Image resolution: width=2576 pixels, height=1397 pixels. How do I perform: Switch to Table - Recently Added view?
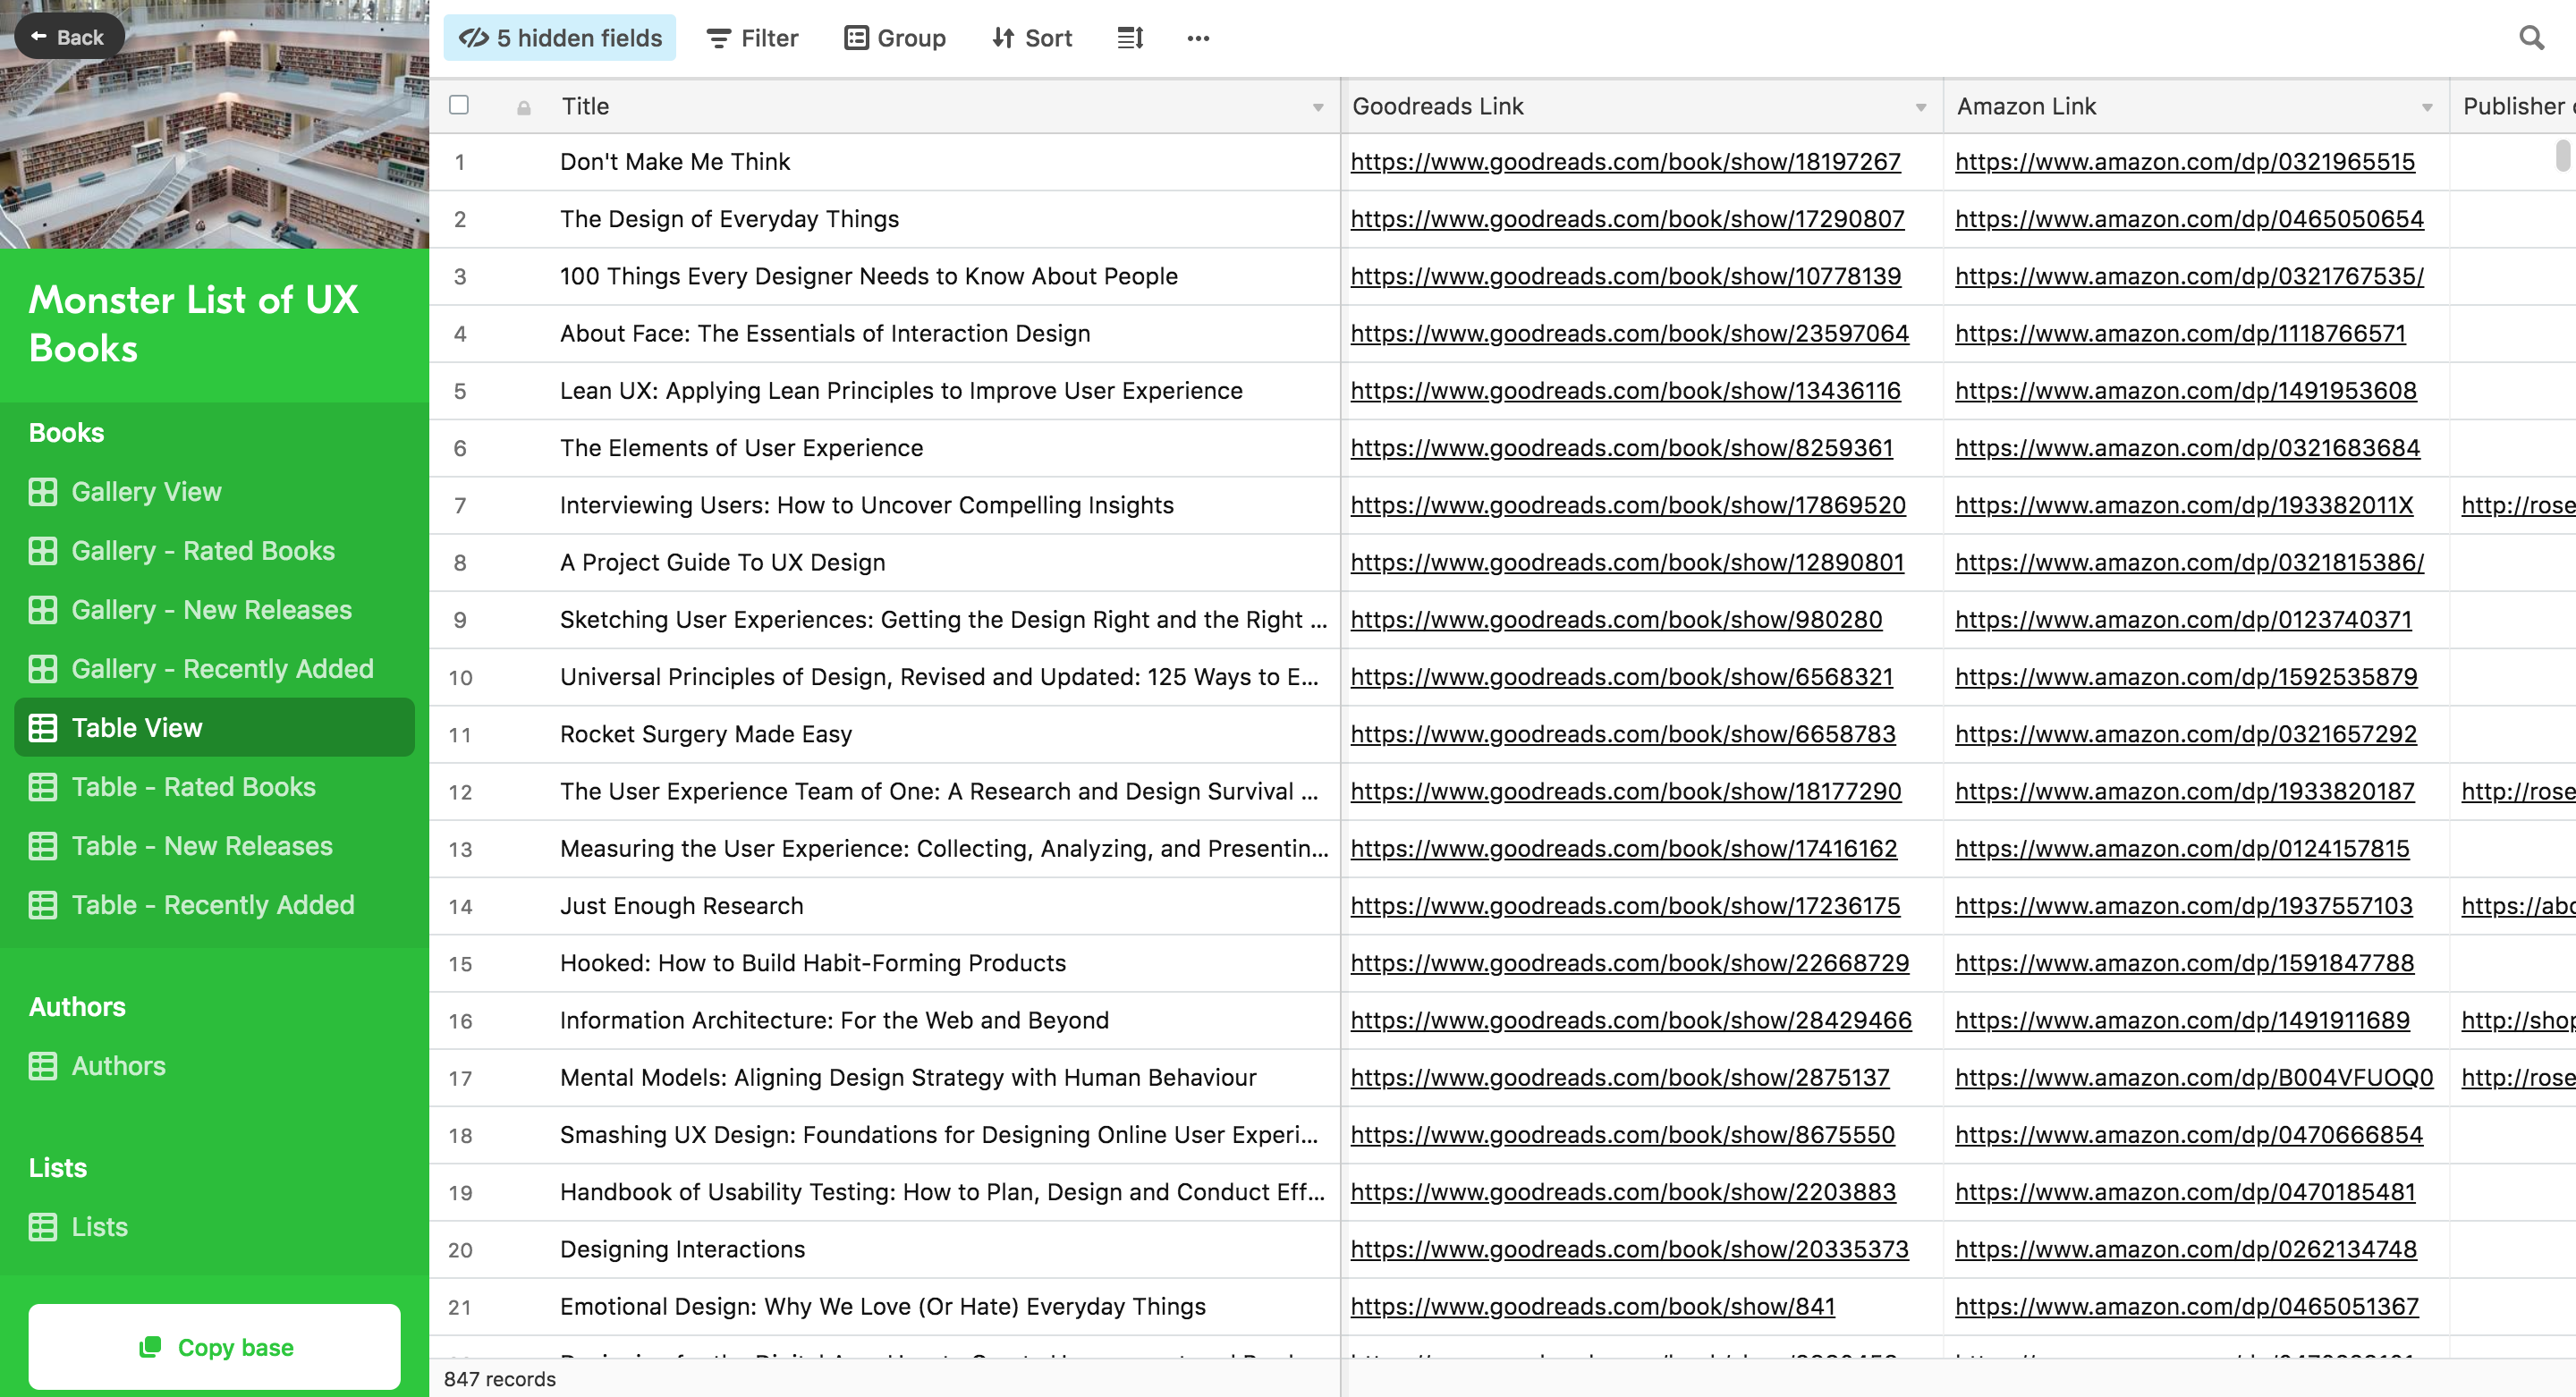point(214,905)
